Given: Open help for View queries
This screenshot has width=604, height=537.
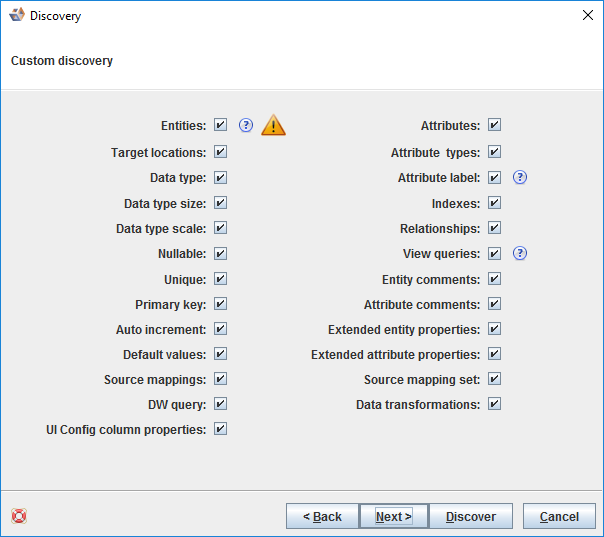Looking at the screenshot, I should 520,254.
